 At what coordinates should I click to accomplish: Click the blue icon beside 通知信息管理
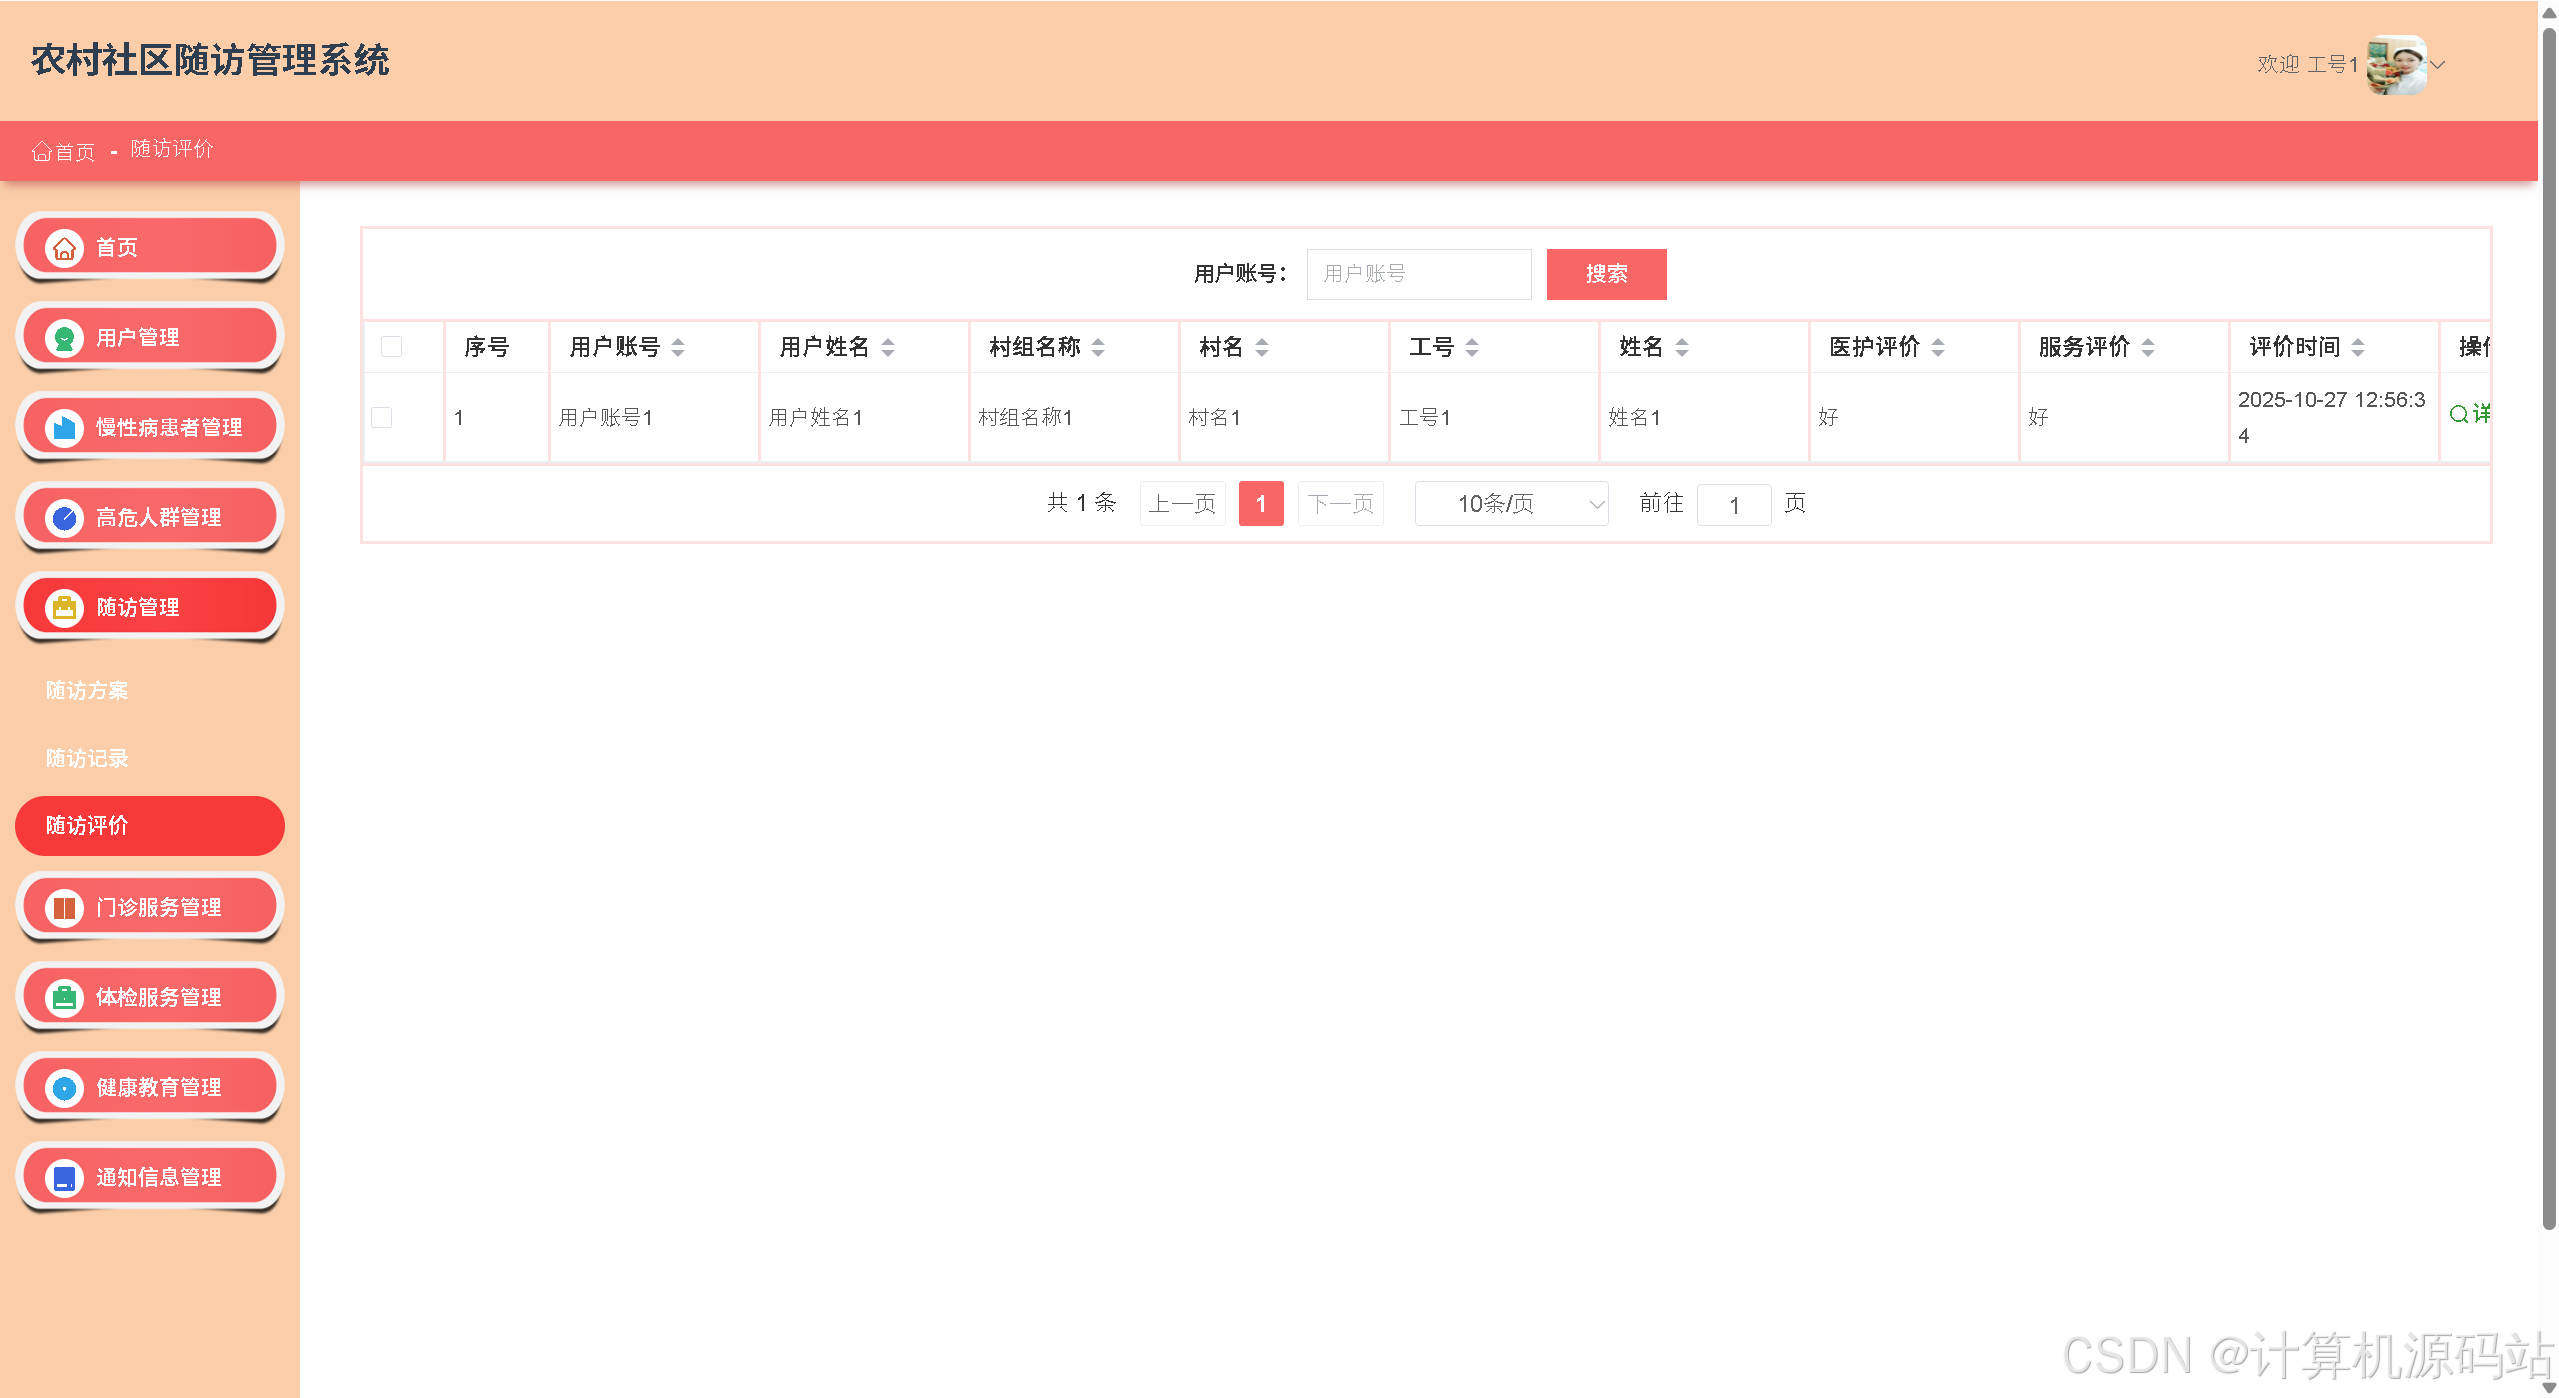pos(64,1178)
